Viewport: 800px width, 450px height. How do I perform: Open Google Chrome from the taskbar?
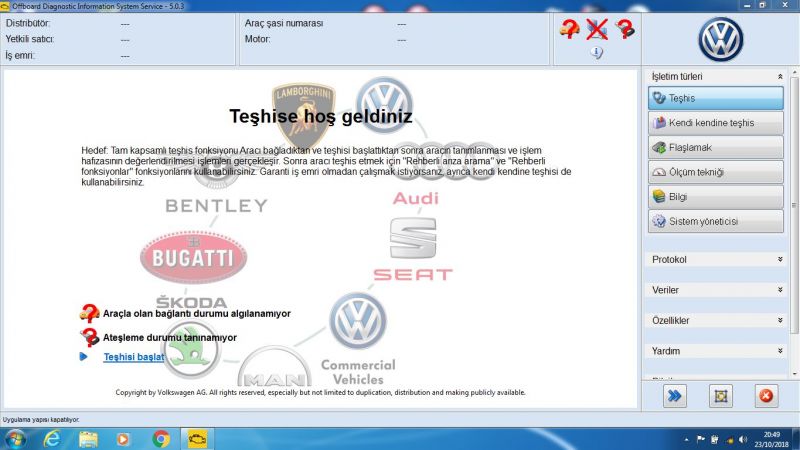(x=161, y=439)
